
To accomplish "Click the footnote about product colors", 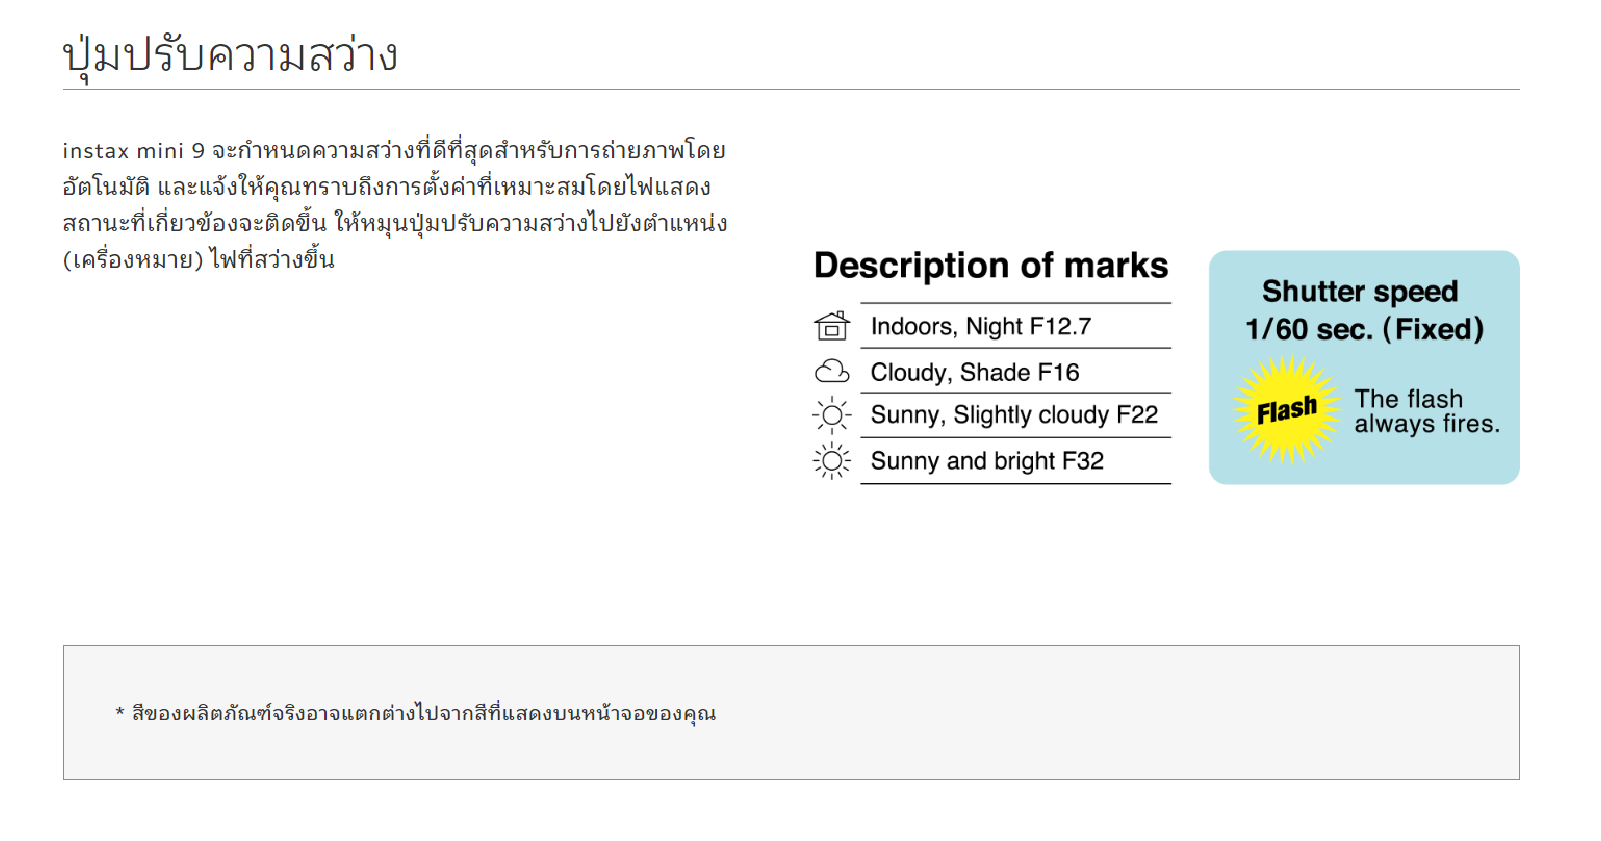I will click(x=416, y=713).
